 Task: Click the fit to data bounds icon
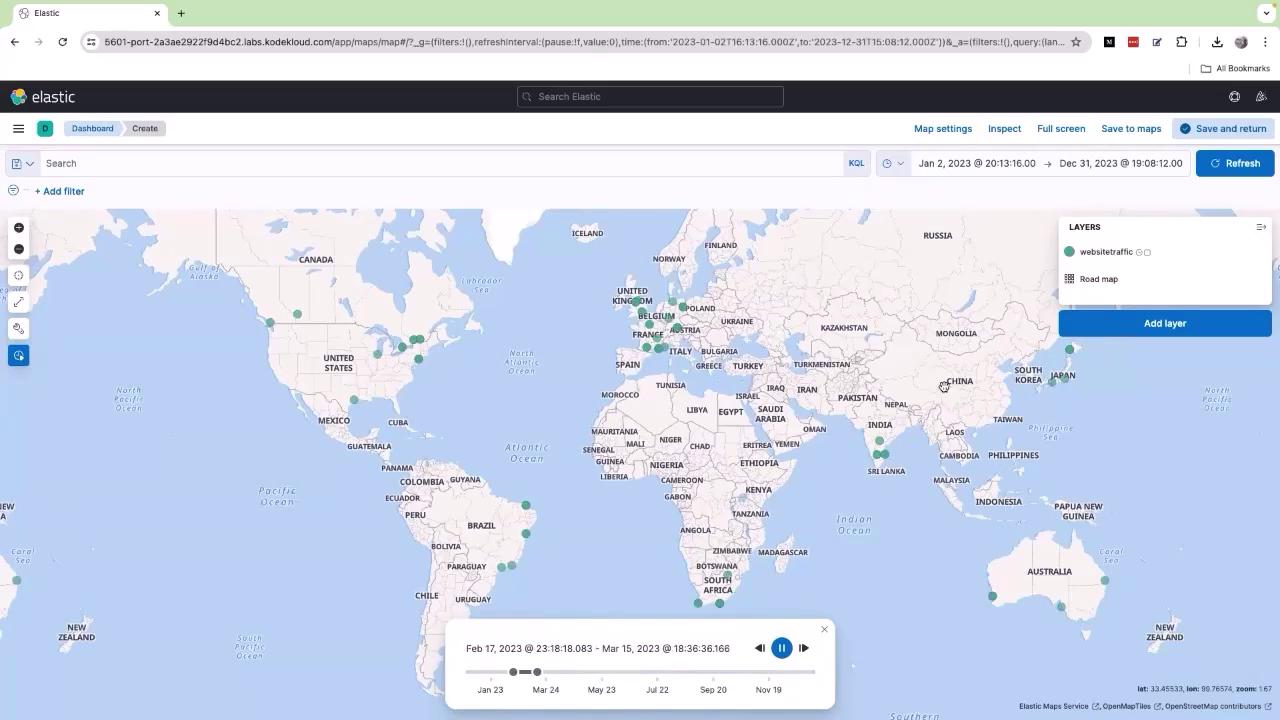pos(18,275)
